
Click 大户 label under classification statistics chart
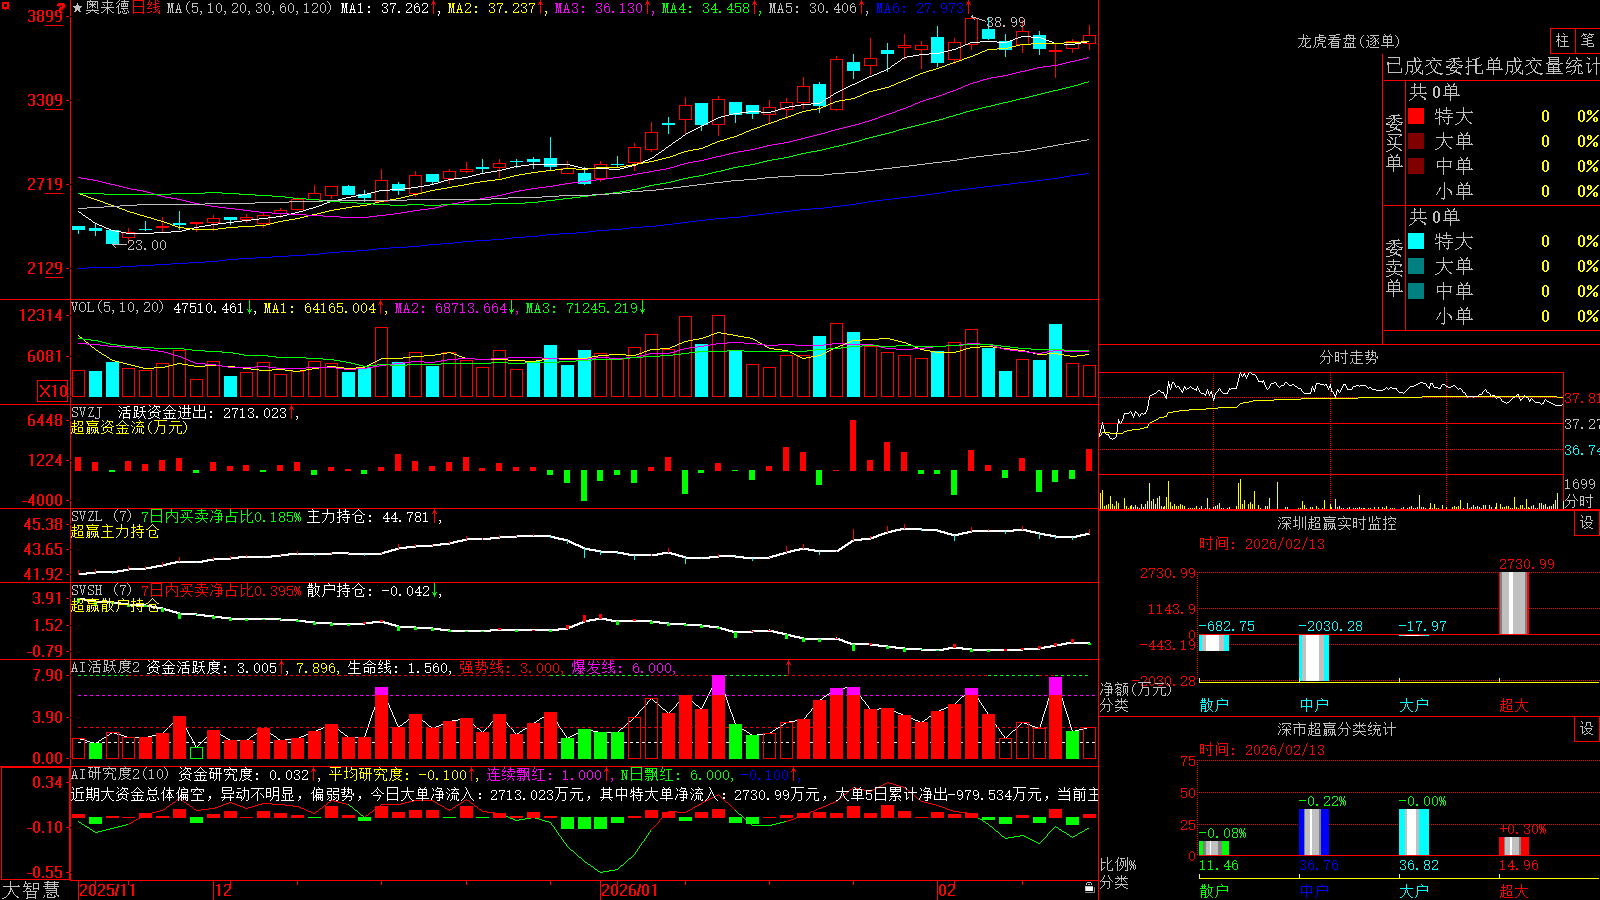(x=1414, y=890)
